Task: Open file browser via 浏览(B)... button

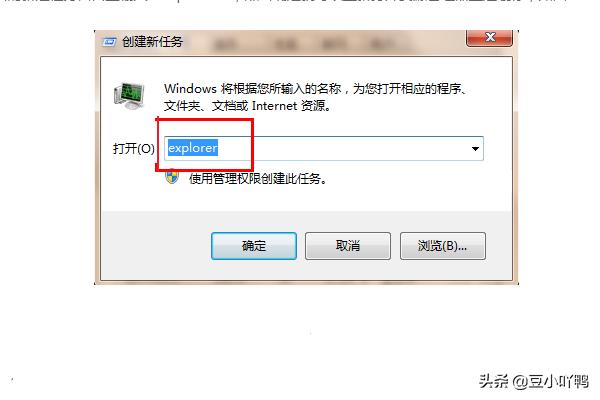Action: tap(443, 246)
